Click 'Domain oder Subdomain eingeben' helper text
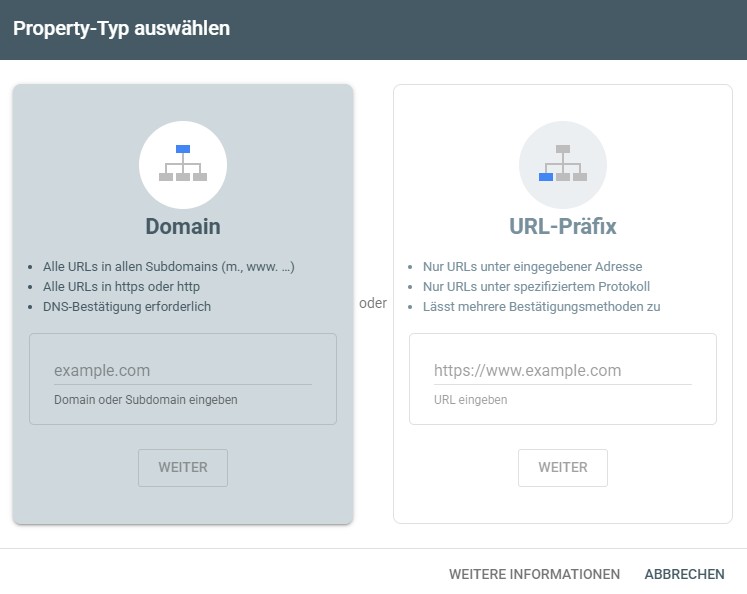Viewport: 747px width, 594px height. click(x=146, y=400)
